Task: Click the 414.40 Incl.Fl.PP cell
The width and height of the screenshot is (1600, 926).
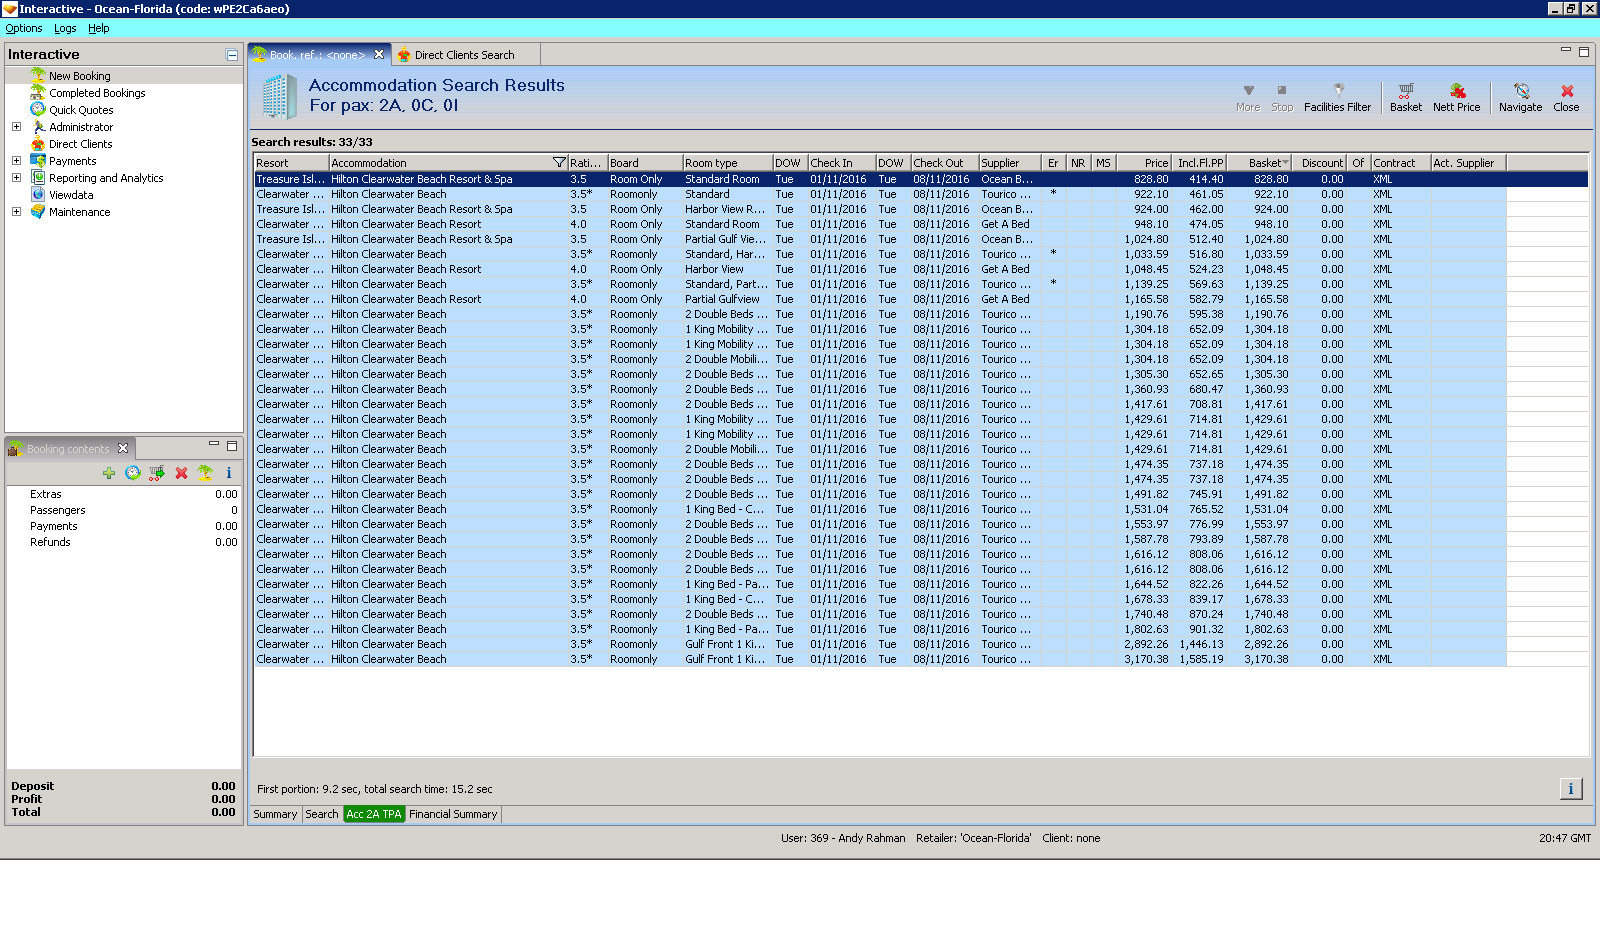Action: click(x=1201, y=179)
